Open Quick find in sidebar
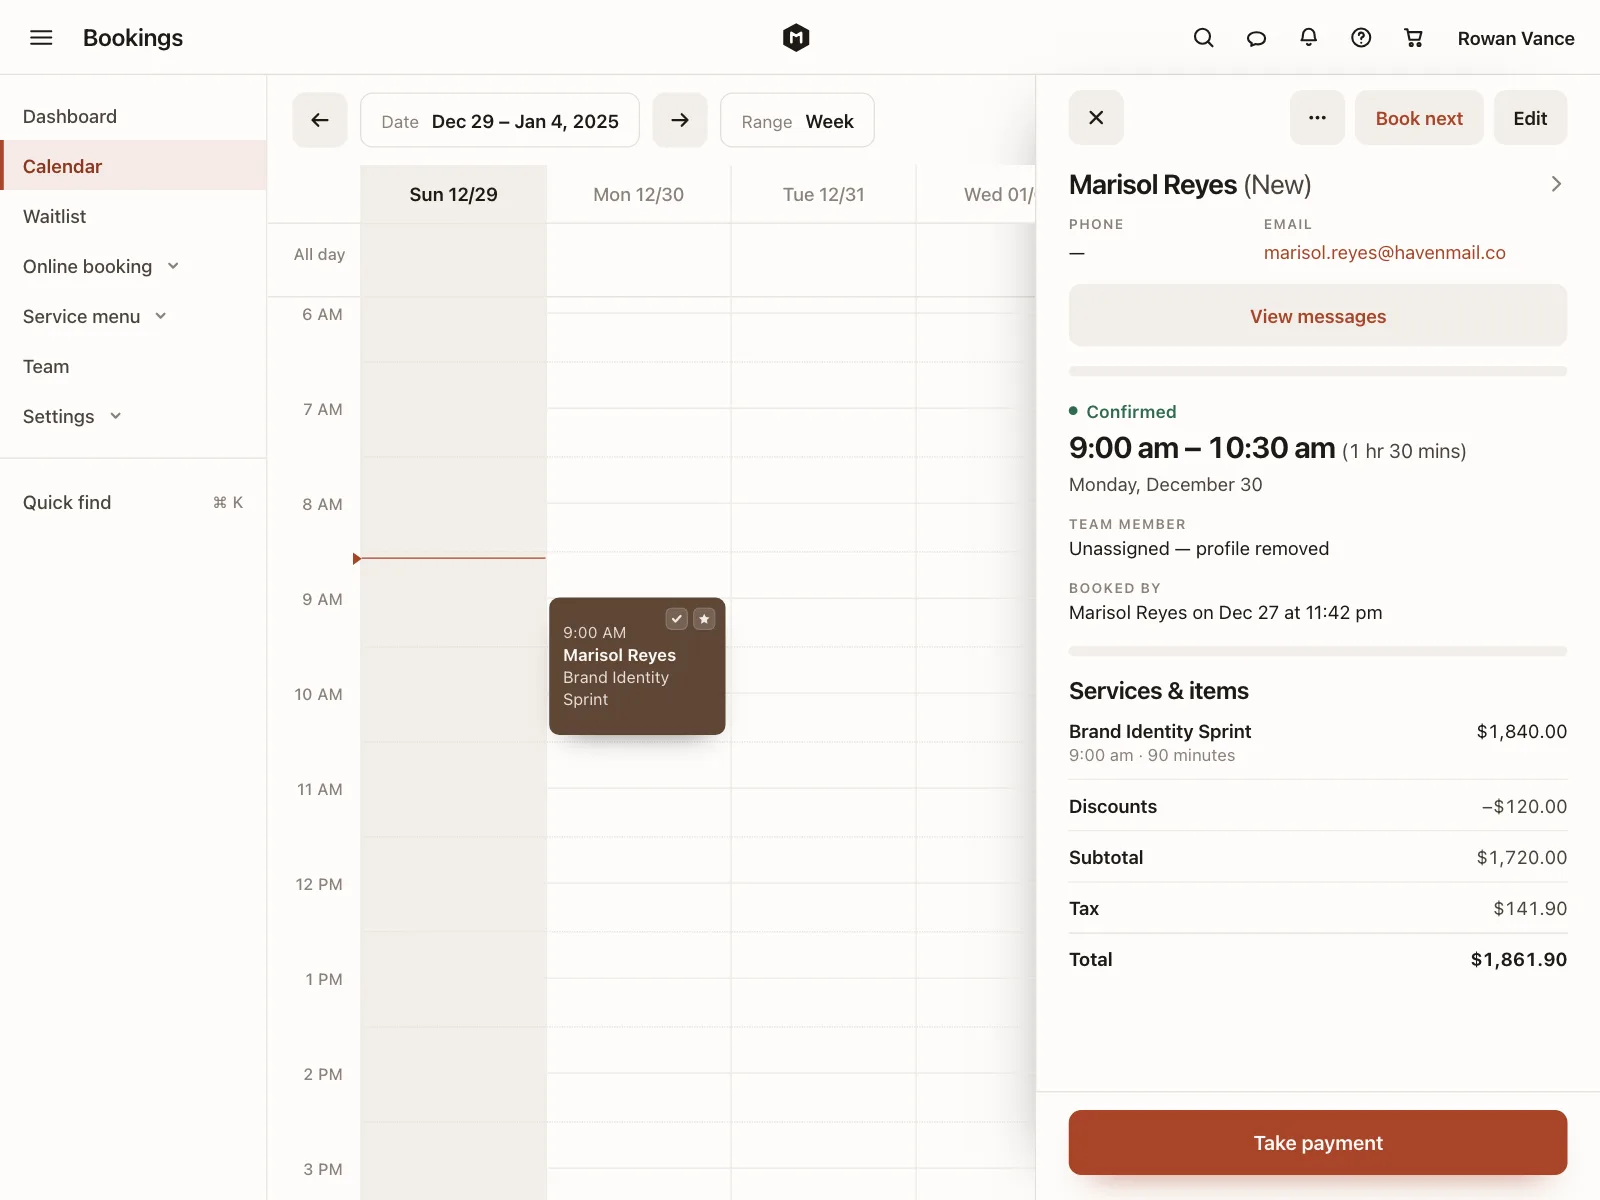1600x1200 pixels. pos(133,502)
